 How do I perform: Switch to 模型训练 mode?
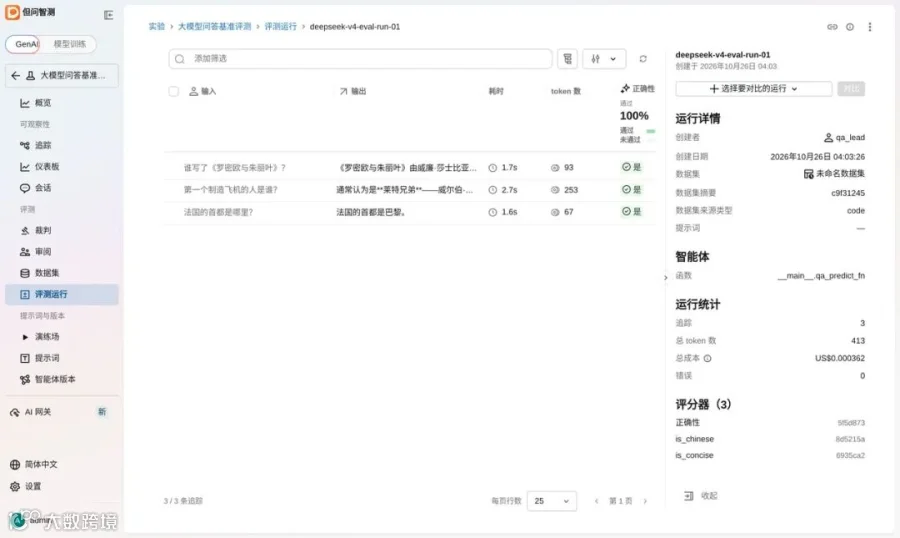(69, 44)
